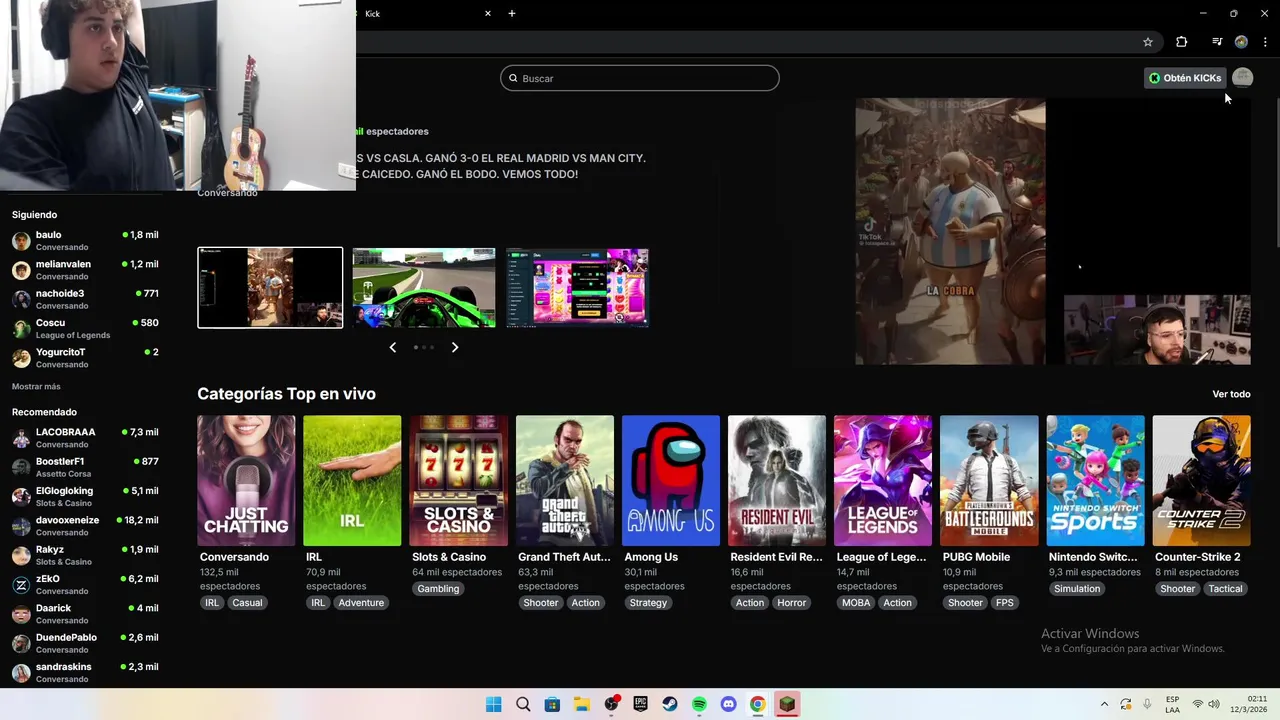The image size is (1280, 720).
Task: Select the slots game stream thumbnail
Action: pos(577,287)
